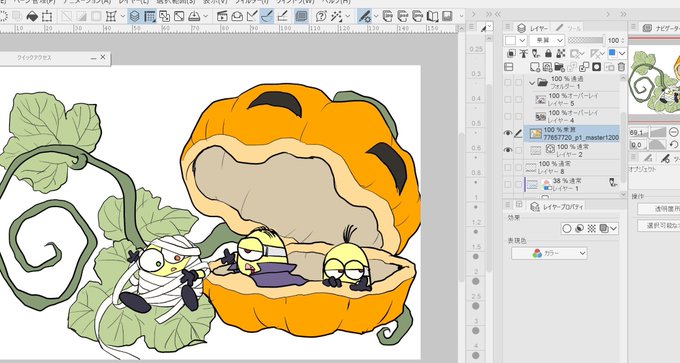This screenshot has height=363, width=680.
Task: Switch to the レイヤー tab
Action: 533,28
